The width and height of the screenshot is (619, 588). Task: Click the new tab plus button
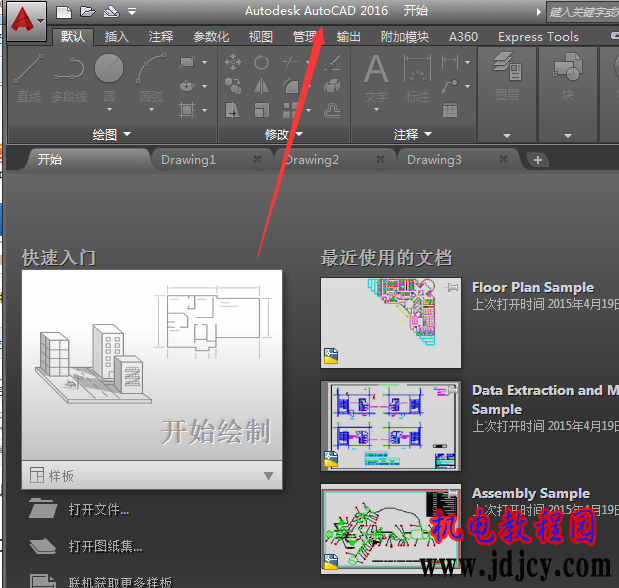[x=537, y=160]
